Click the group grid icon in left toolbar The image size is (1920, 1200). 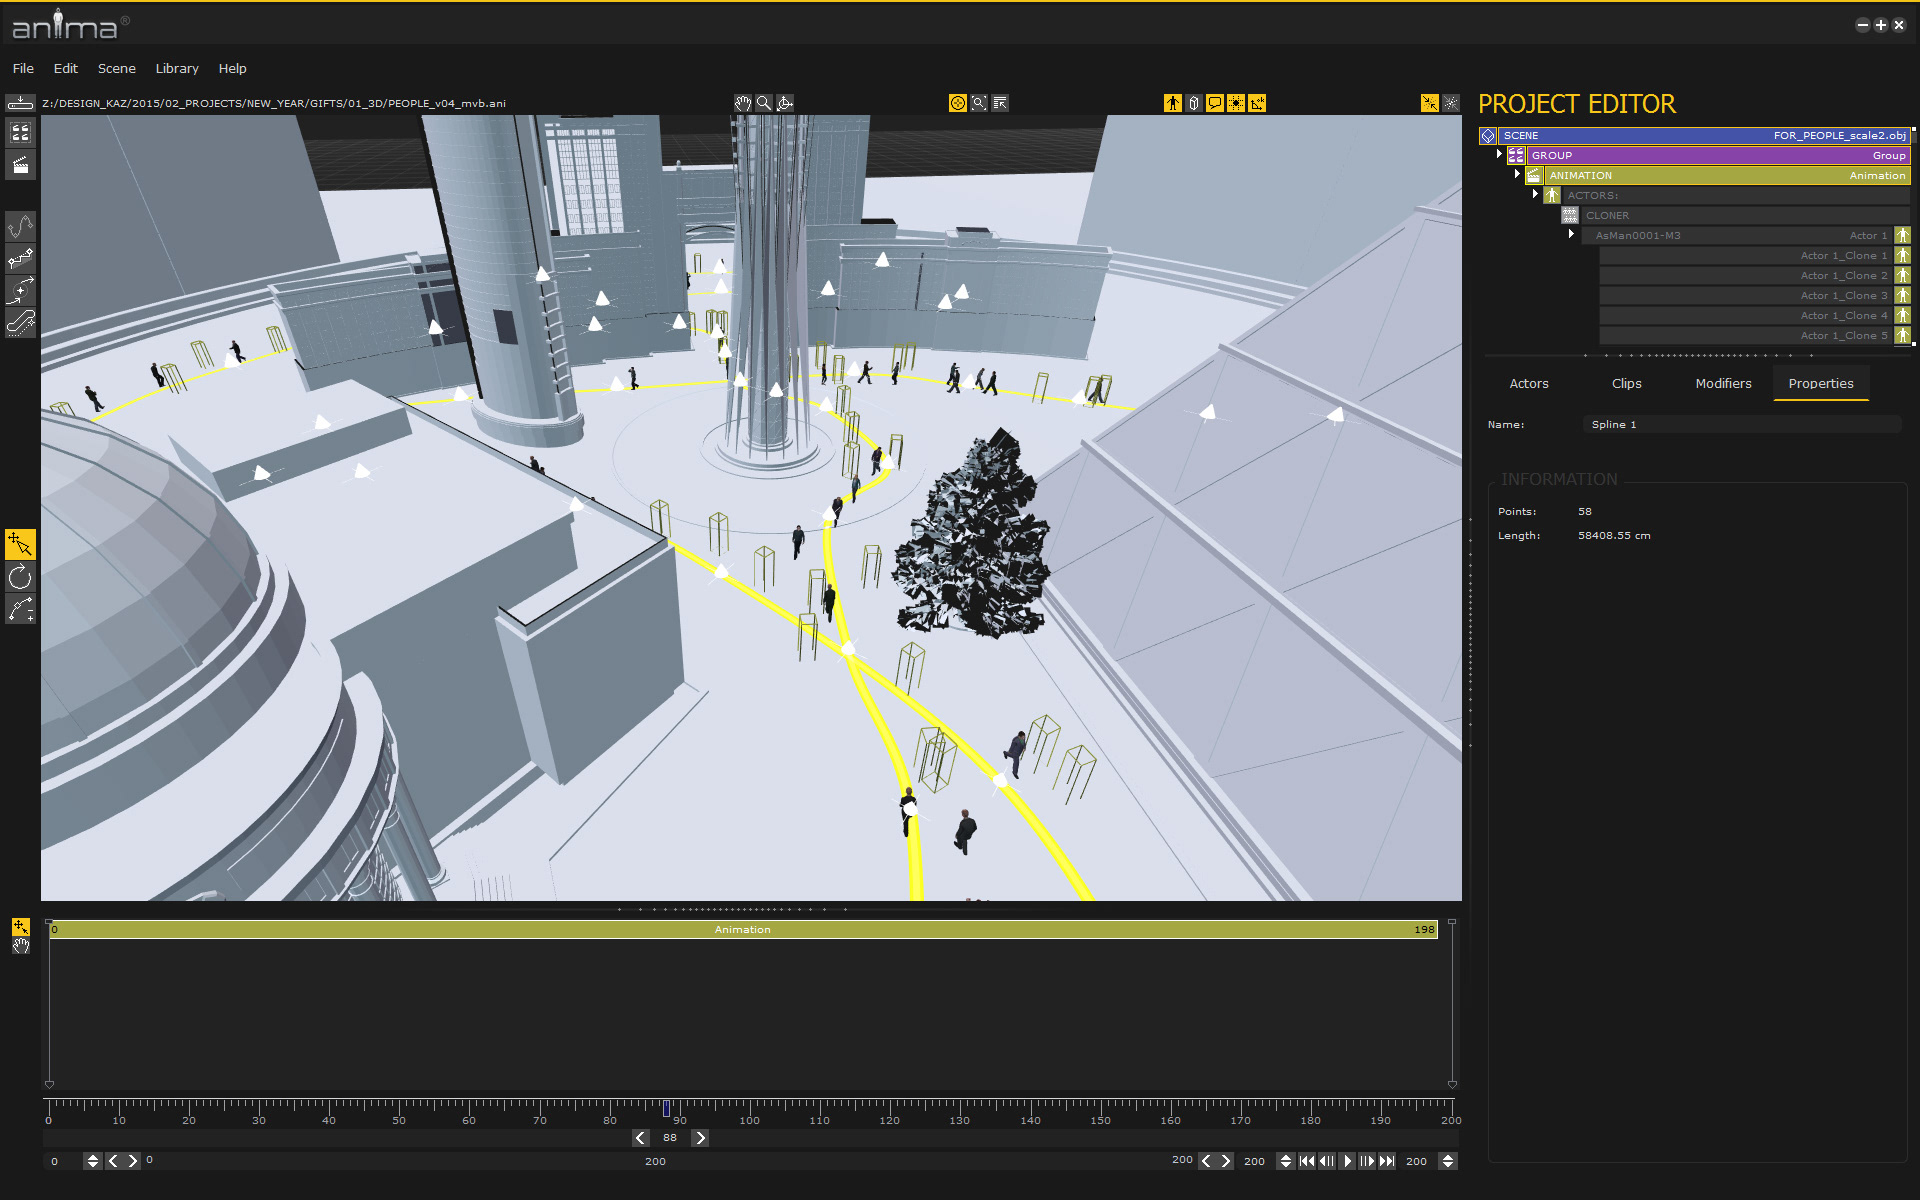point(20,132)
